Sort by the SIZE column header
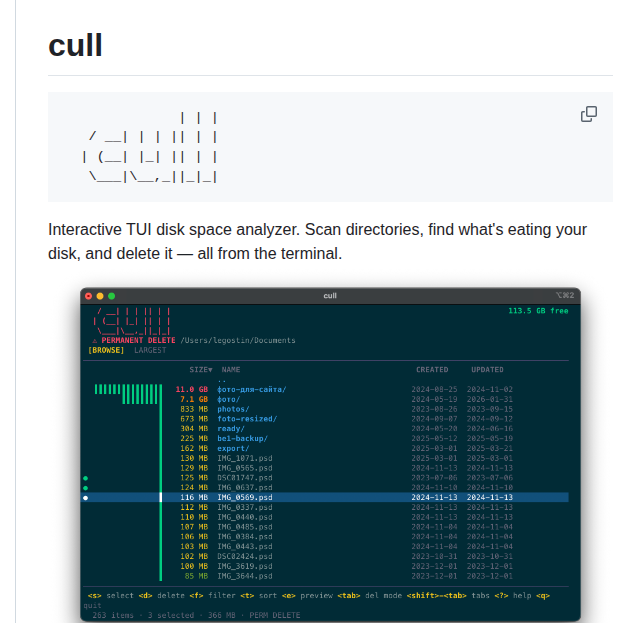 pos(200,370)
